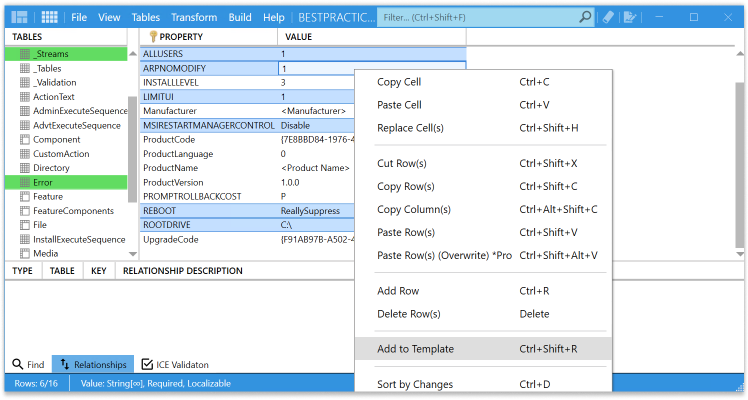
Task: Click the CustomAction table icon
Action: [x=25, y=154]
